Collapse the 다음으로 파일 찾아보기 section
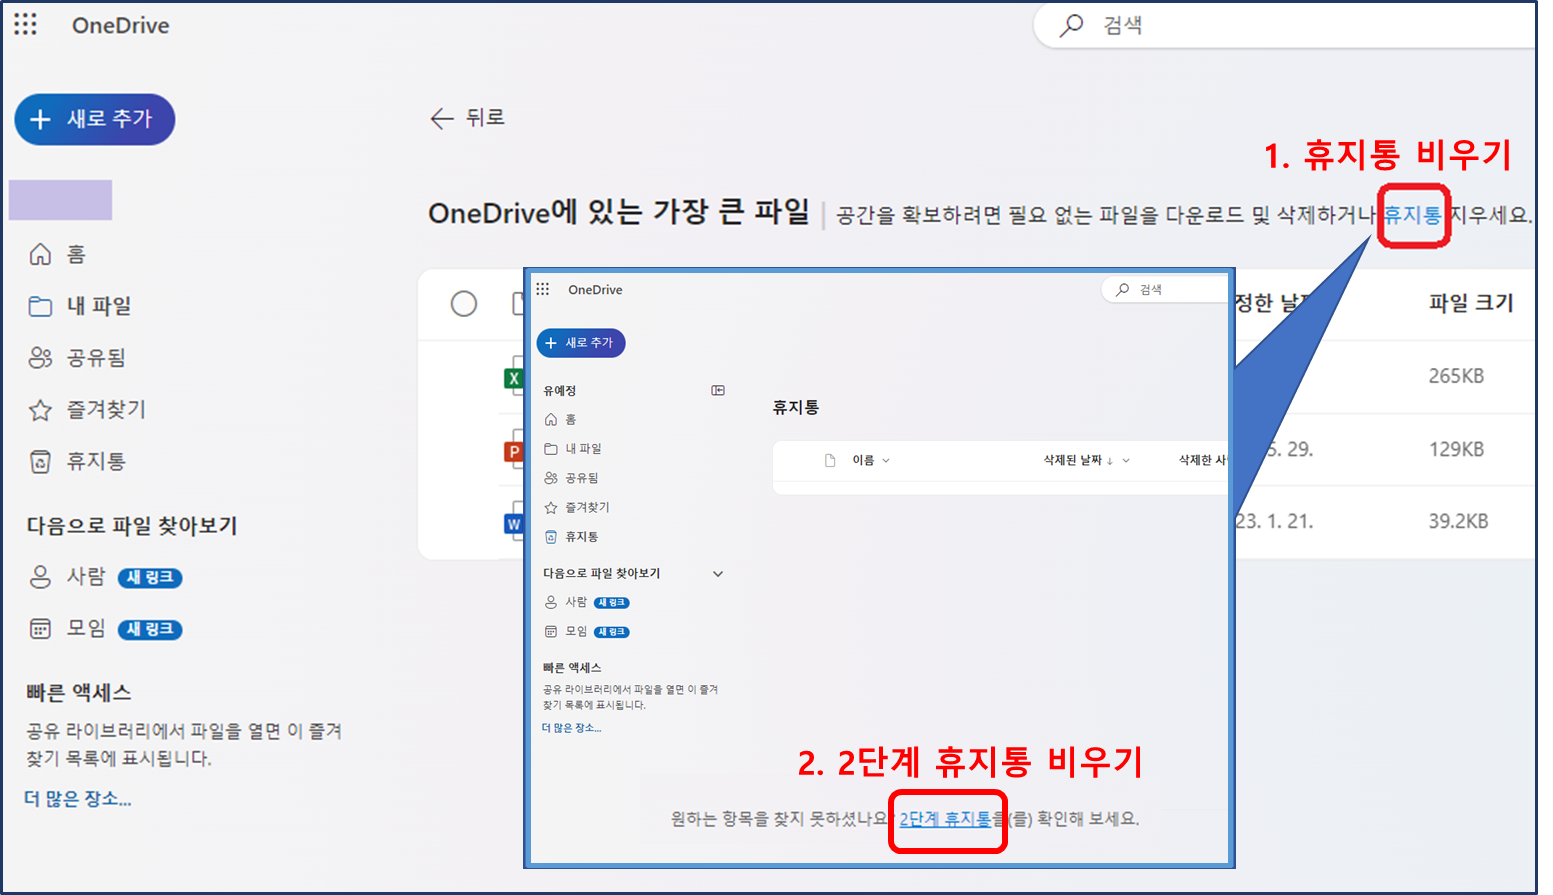The height and width of the screenshot is (895, 1553). tap(718, 573)
